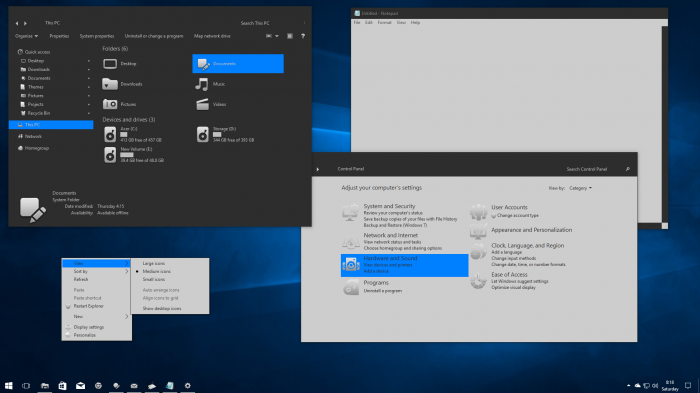Open Notepad's Format menu
Viewport: 700px width, 393px height.
pyautogui.click(x=384, y=23)
